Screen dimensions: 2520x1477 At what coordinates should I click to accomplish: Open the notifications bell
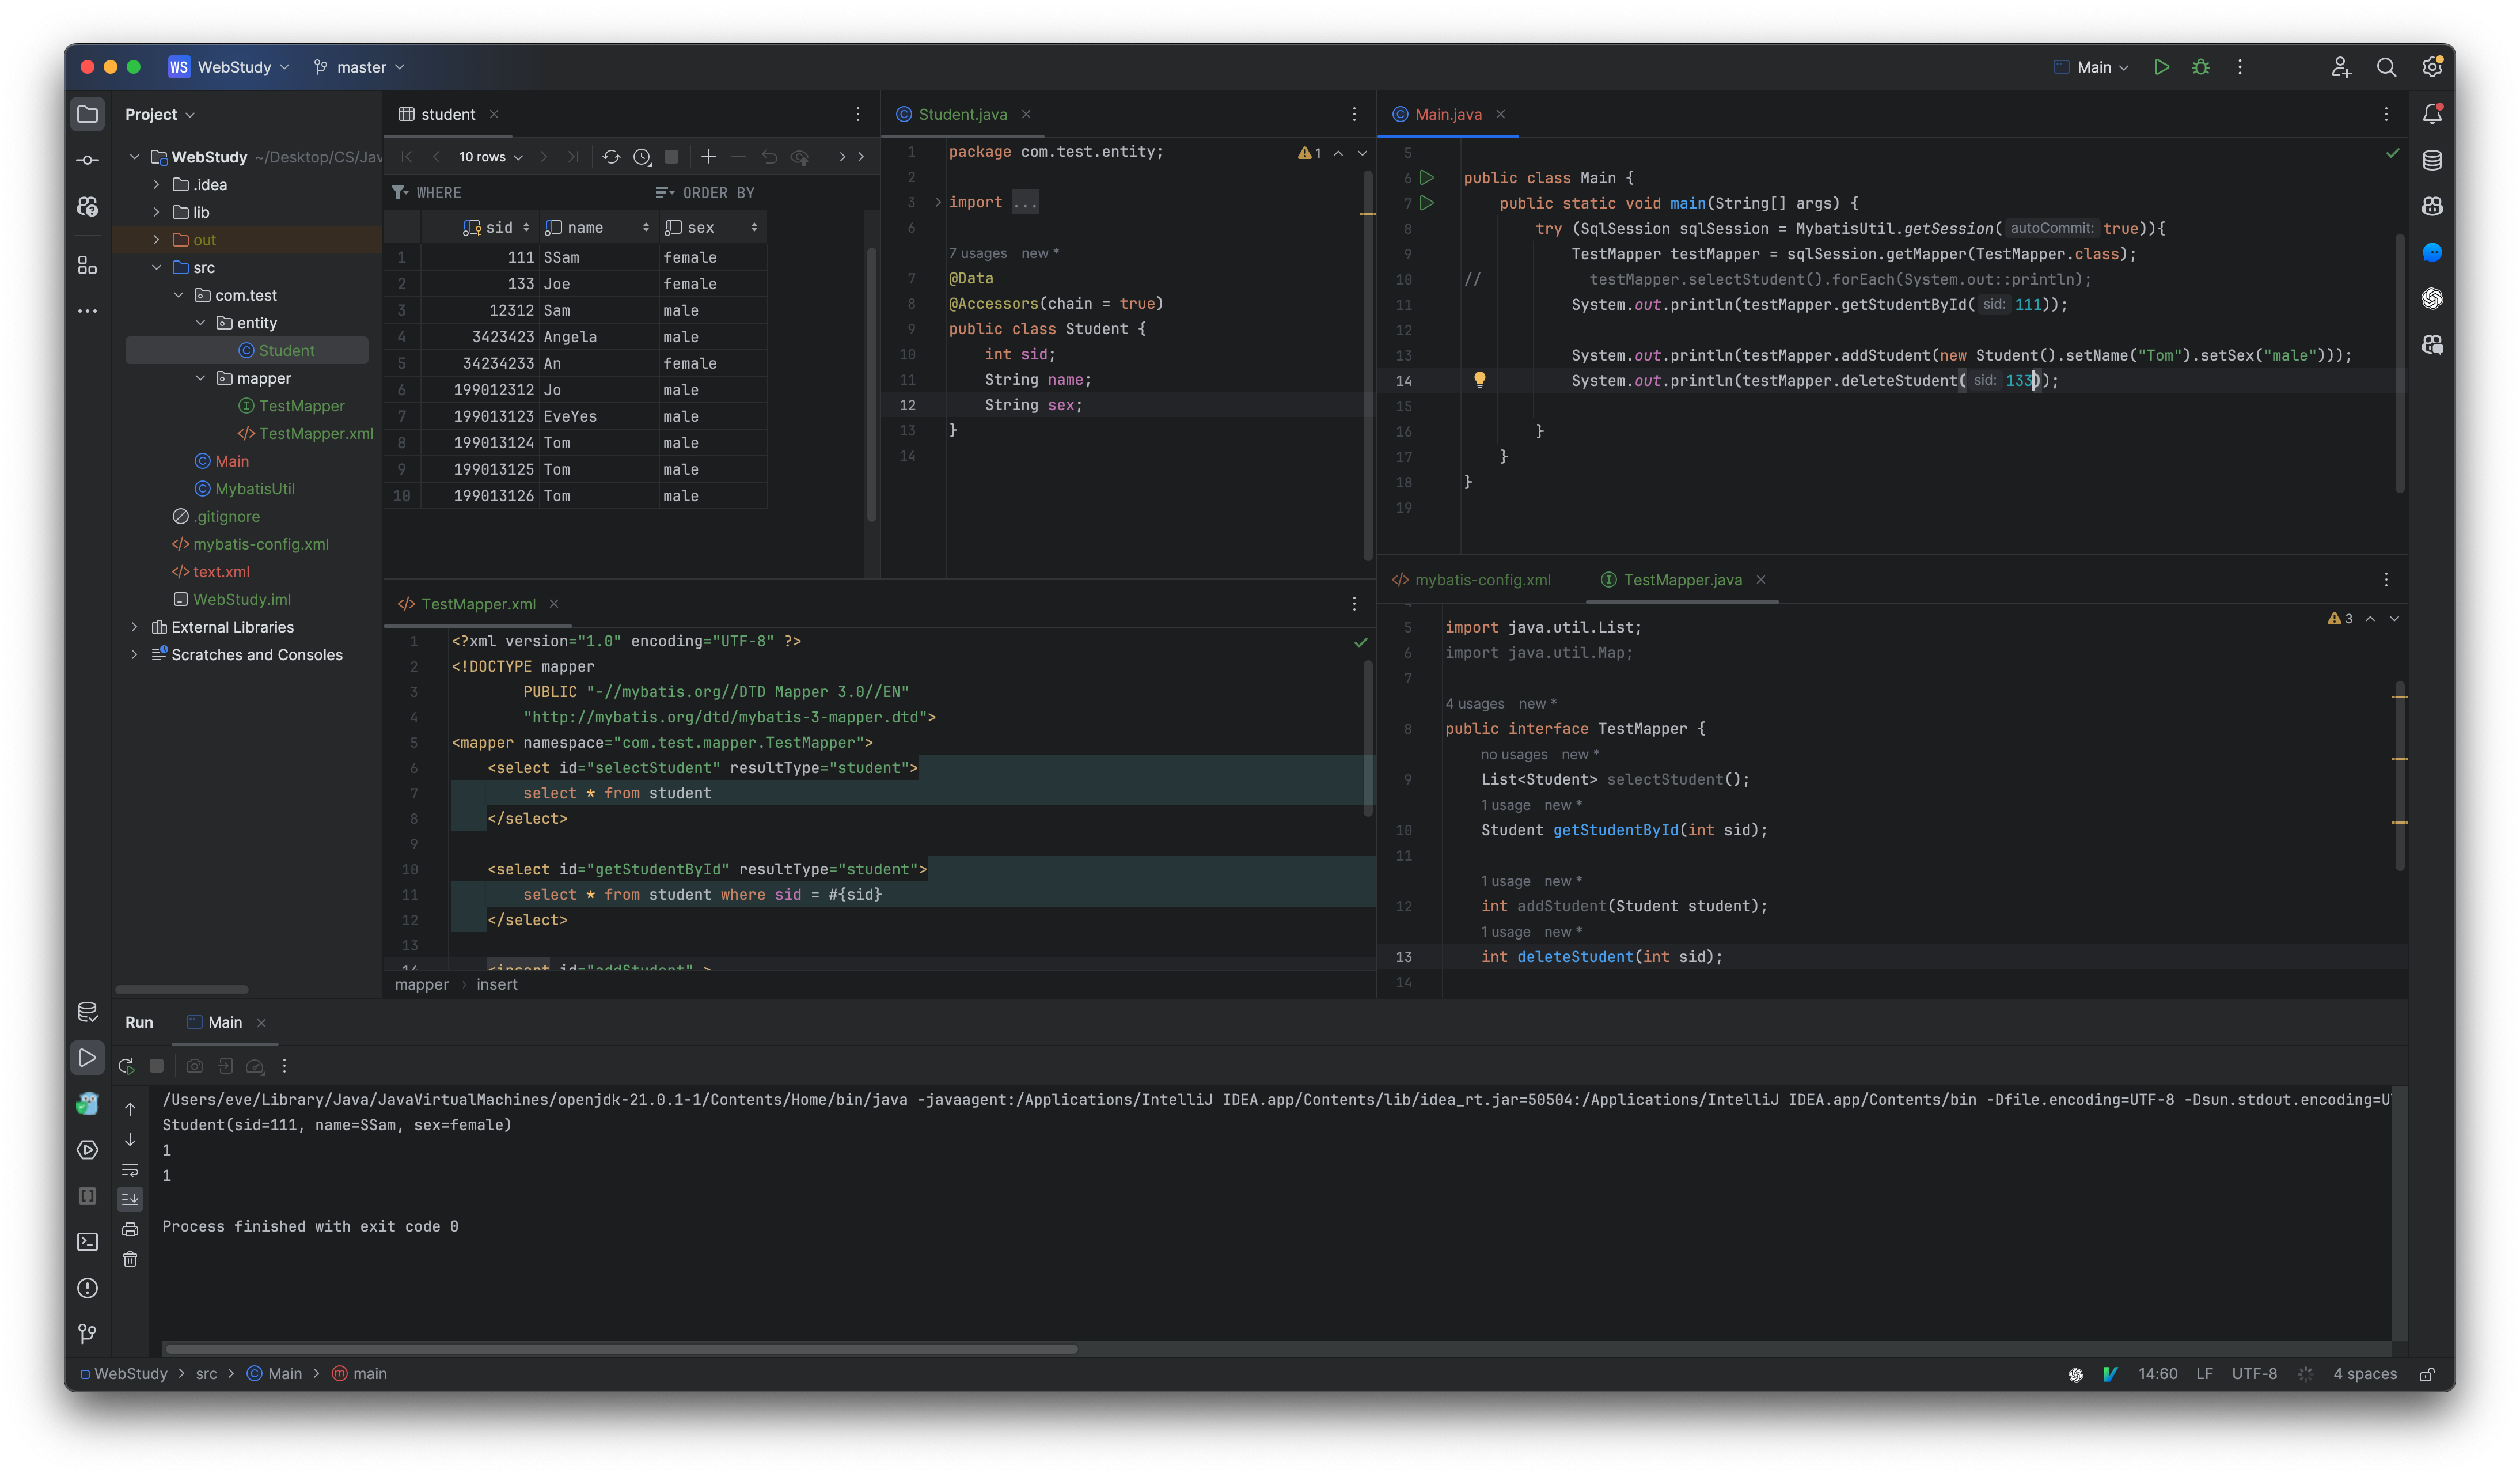(x=2434, y=113)
